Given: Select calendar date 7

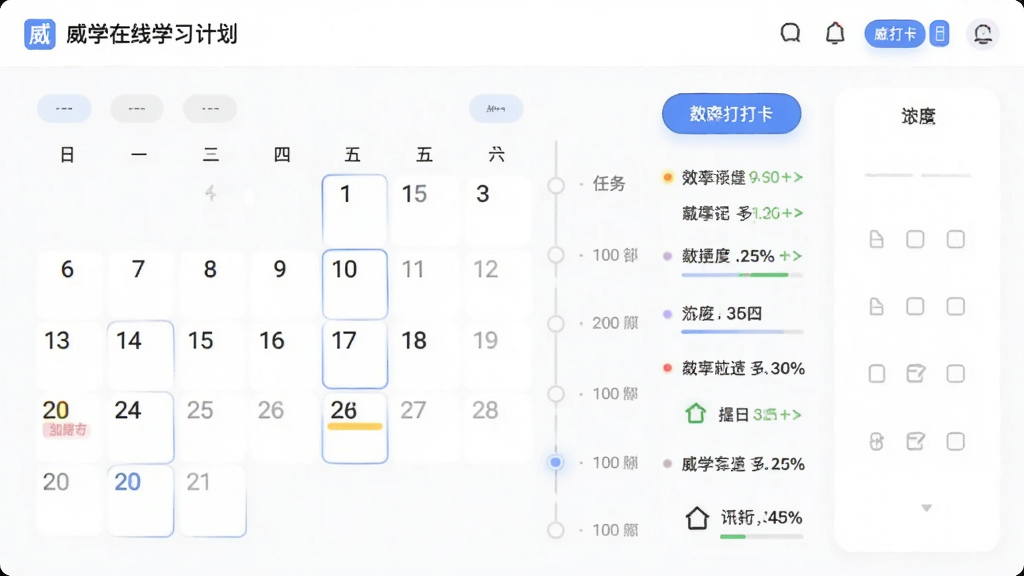Looking at the screenshot, I should [x=138, y=284].
